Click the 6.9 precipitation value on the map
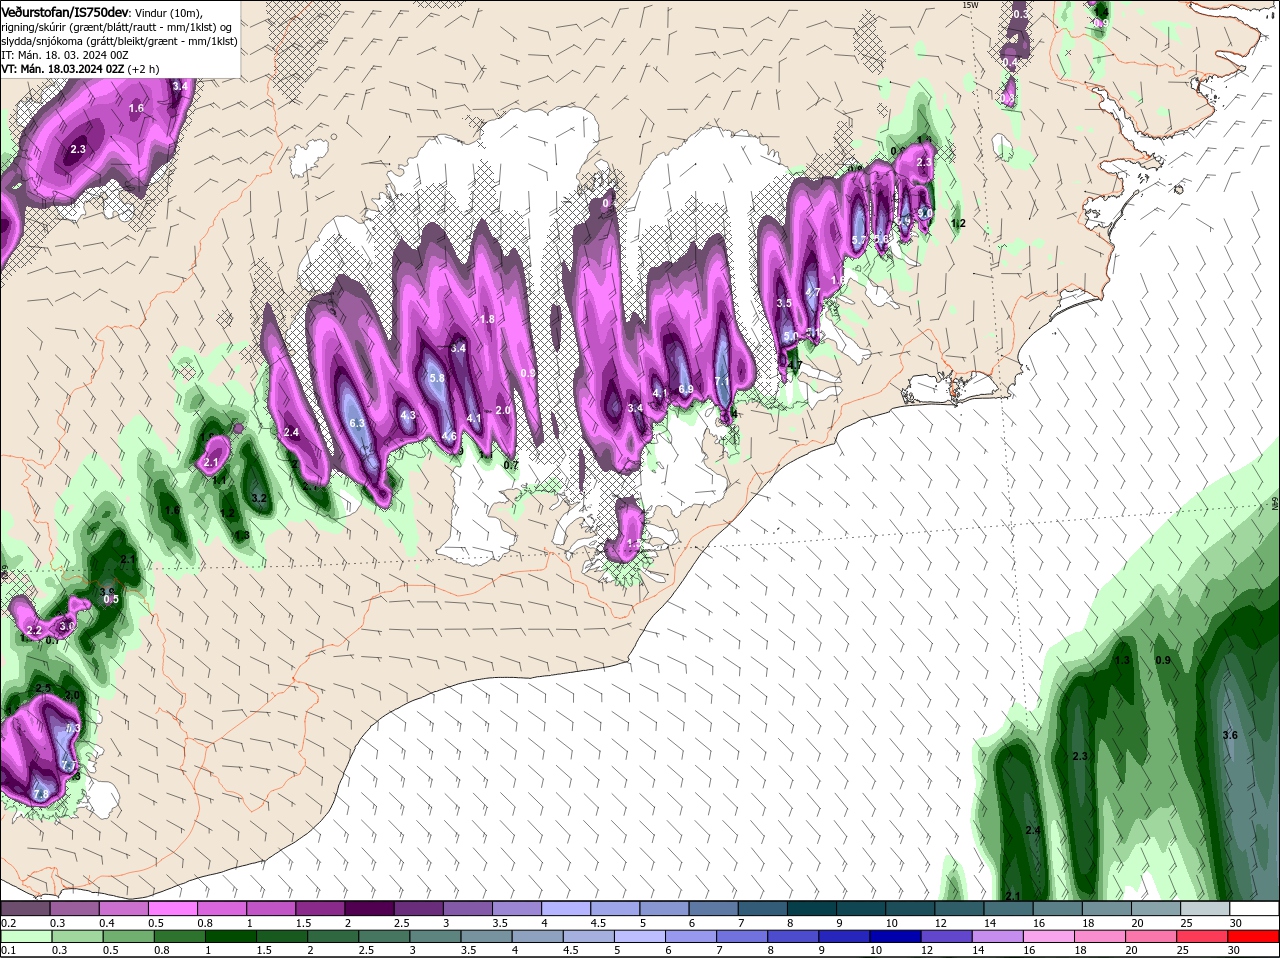The image size is (1280, 958). point(685,389)
